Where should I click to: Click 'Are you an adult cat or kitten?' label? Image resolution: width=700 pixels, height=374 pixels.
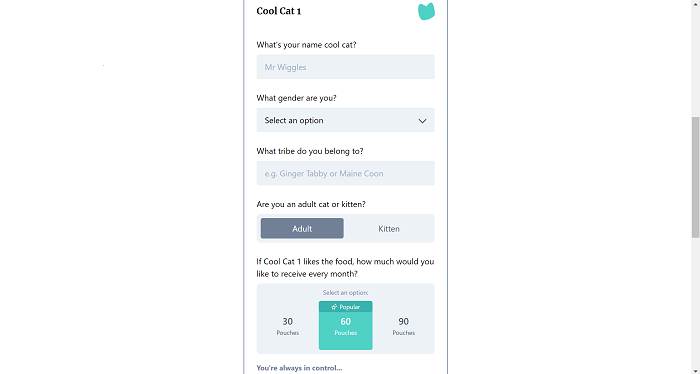point(311,204)
